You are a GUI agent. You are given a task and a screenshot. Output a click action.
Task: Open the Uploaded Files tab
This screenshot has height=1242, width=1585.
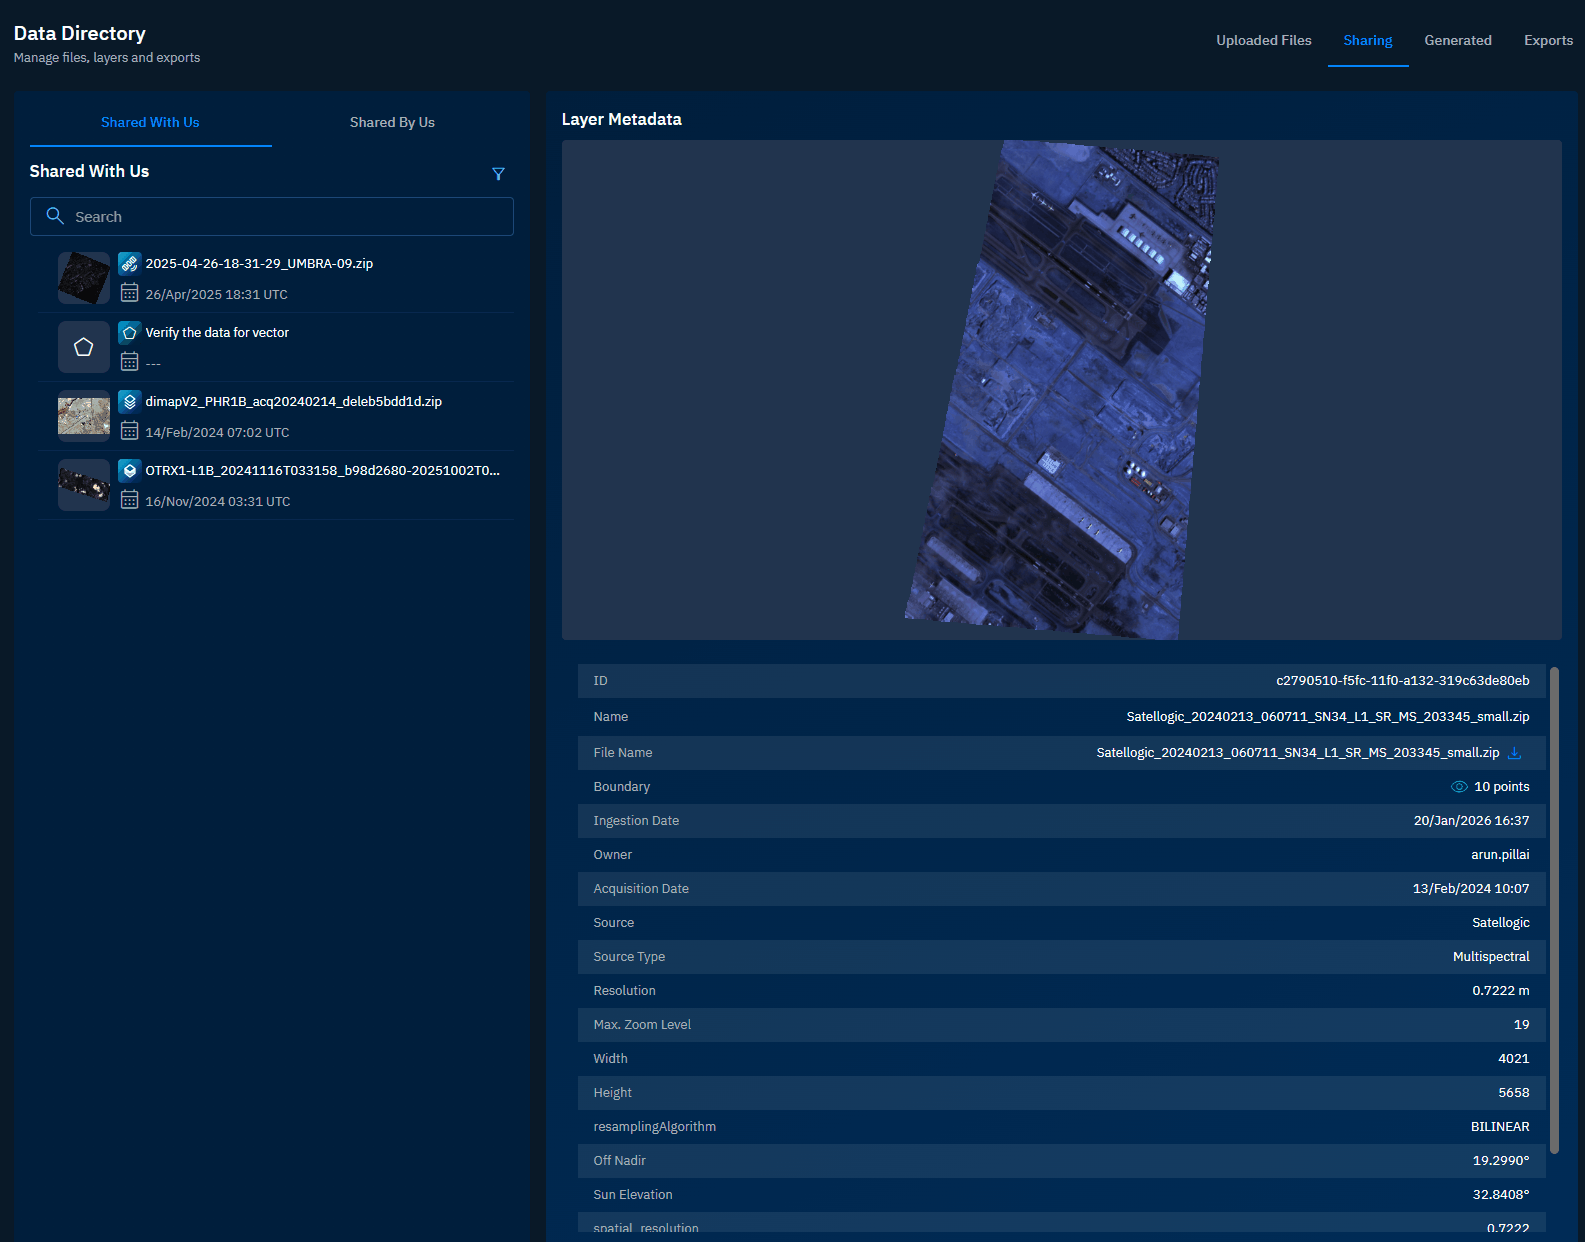pyautogui.click(x=1263, y=40)
